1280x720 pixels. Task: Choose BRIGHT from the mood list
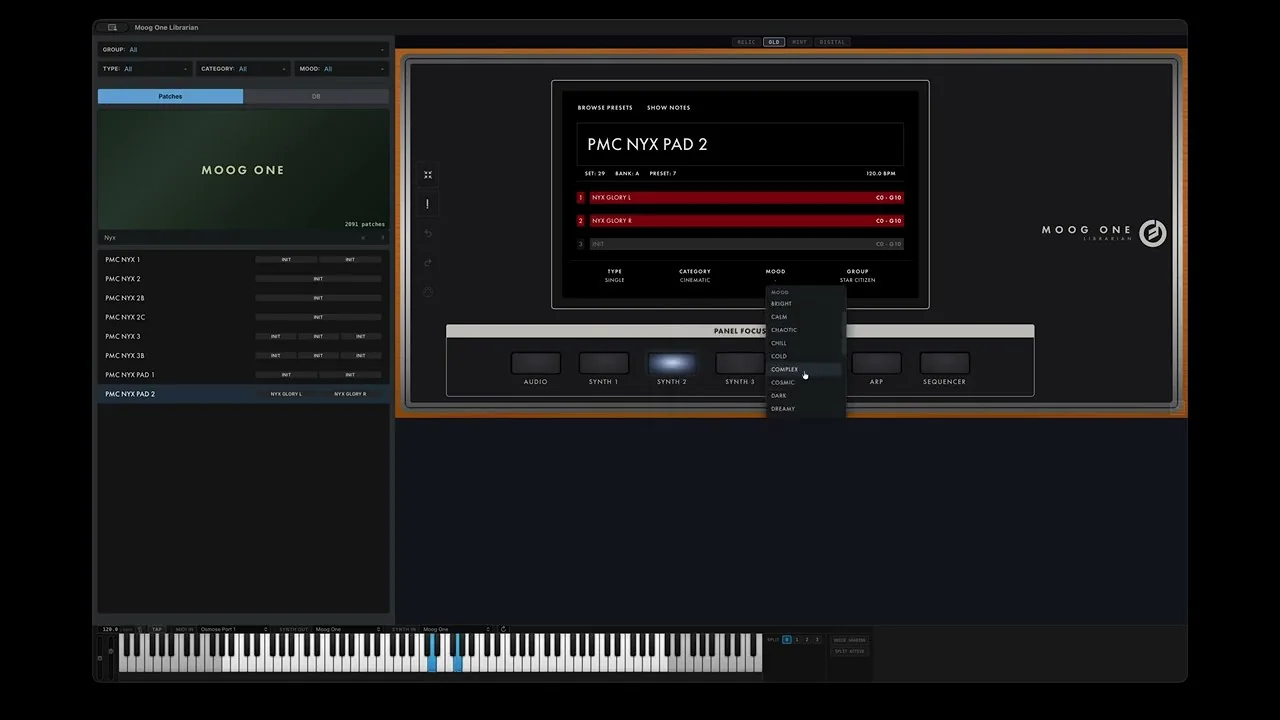tap(805, 304)
